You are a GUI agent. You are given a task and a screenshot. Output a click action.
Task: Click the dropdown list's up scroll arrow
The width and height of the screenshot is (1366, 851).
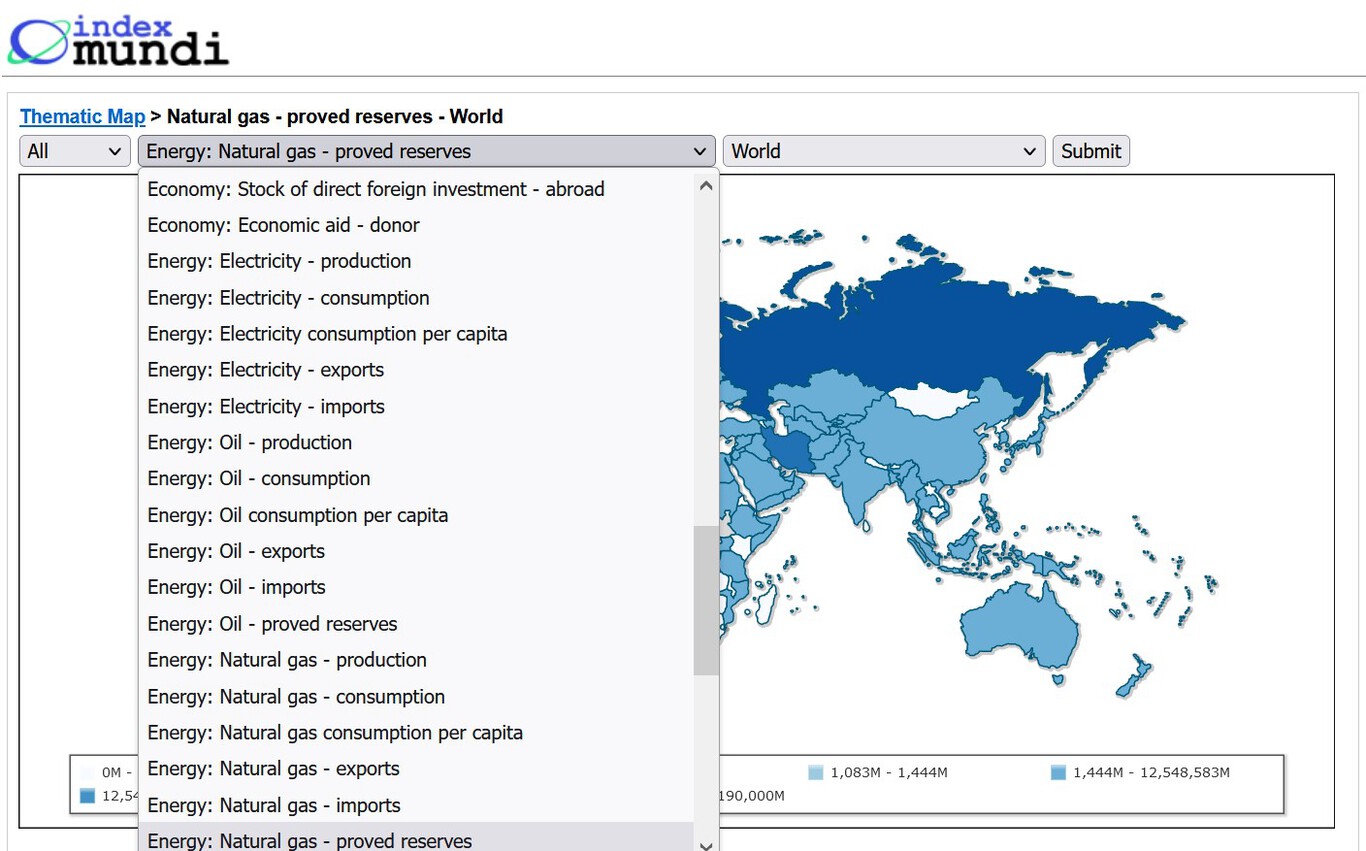[x=706, y=185]
